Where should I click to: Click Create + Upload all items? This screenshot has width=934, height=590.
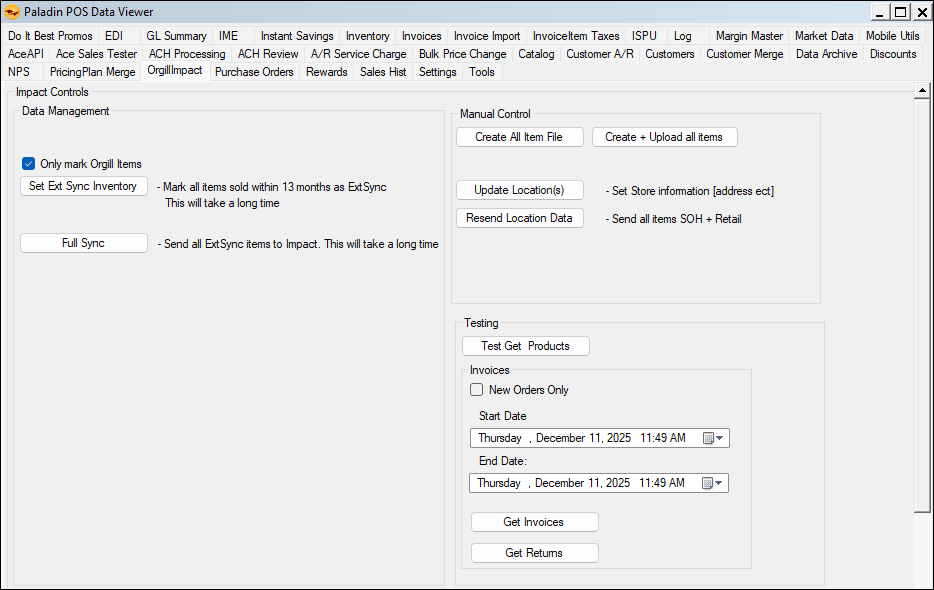click(x=664, y=137)
